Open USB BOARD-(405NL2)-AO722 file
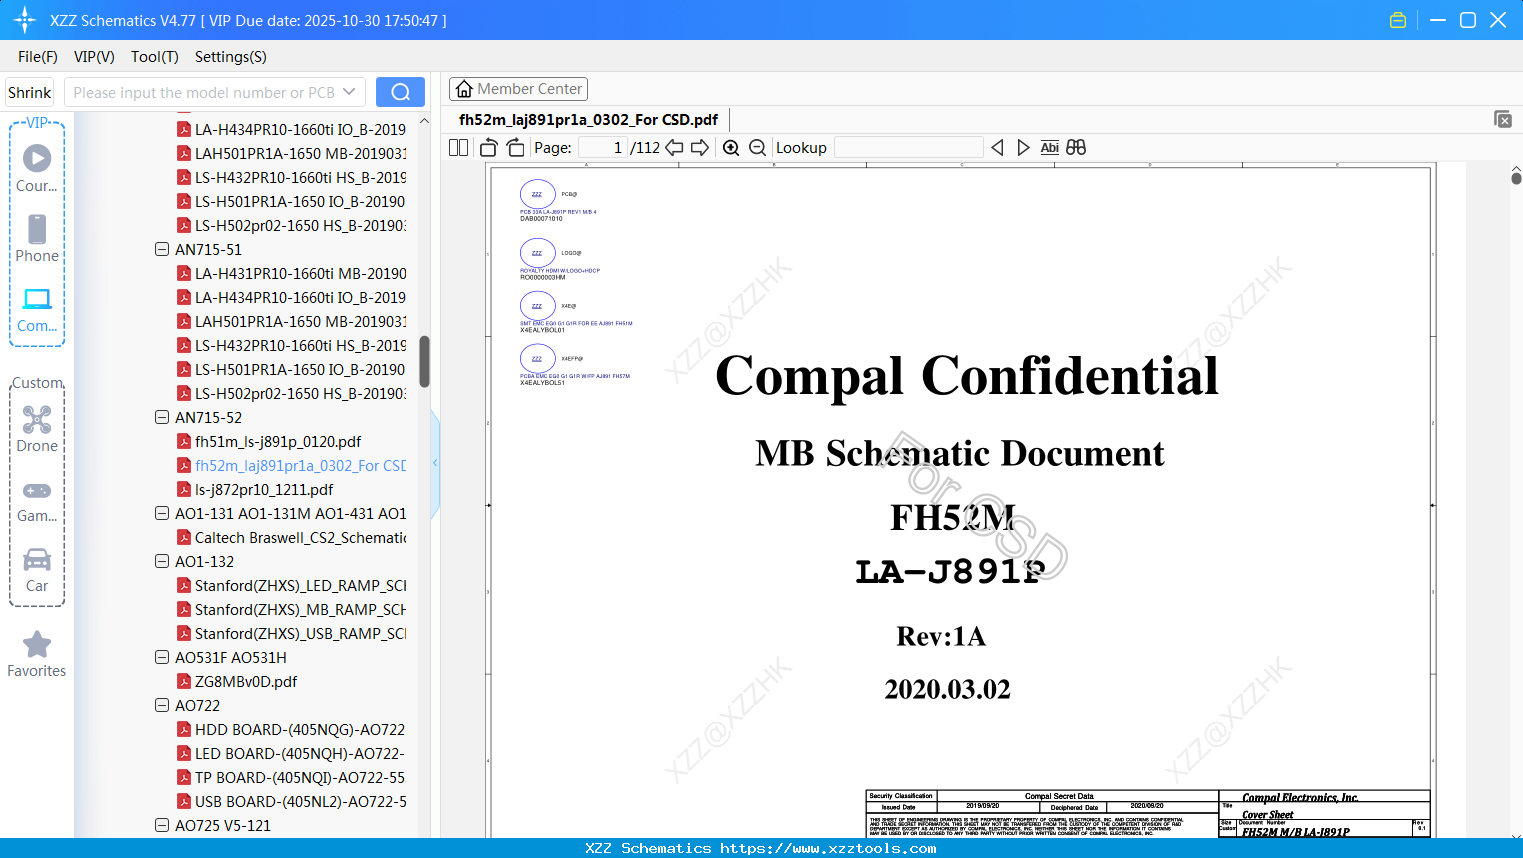1523x858 pixels. 292,801
